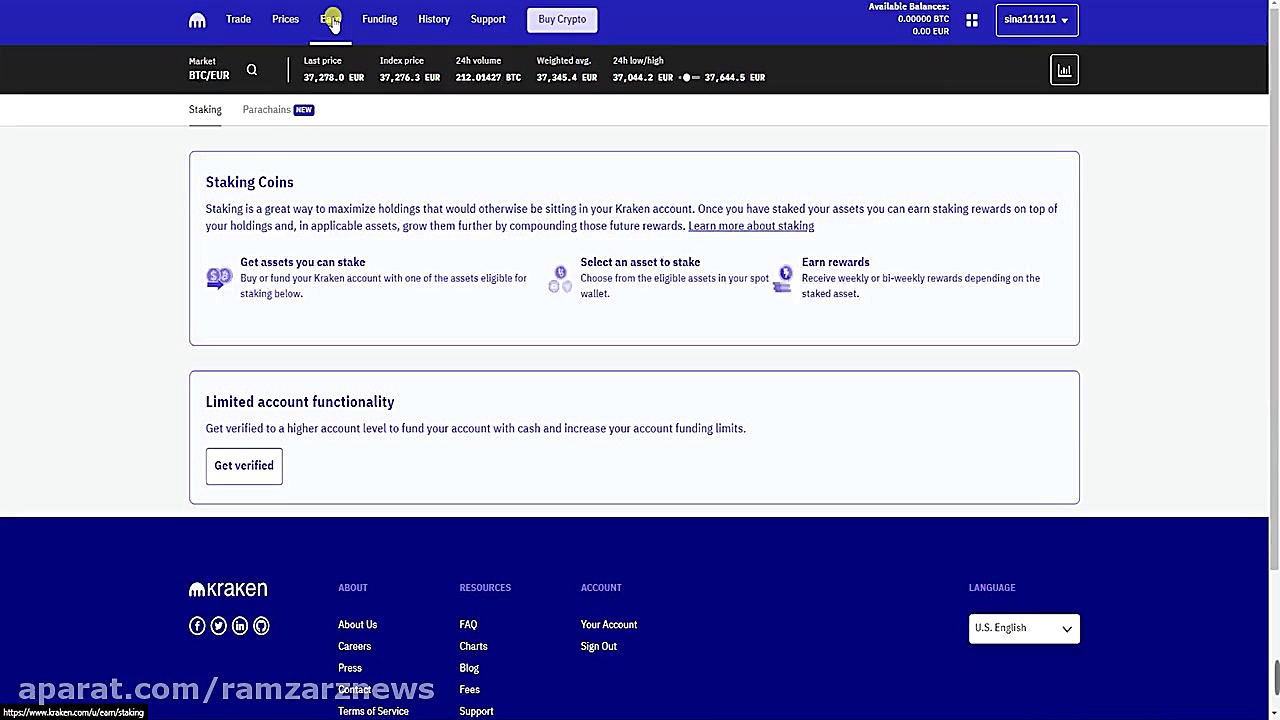Click the Limited account functionality heading

pyautogui.click(x=300, y=402)
